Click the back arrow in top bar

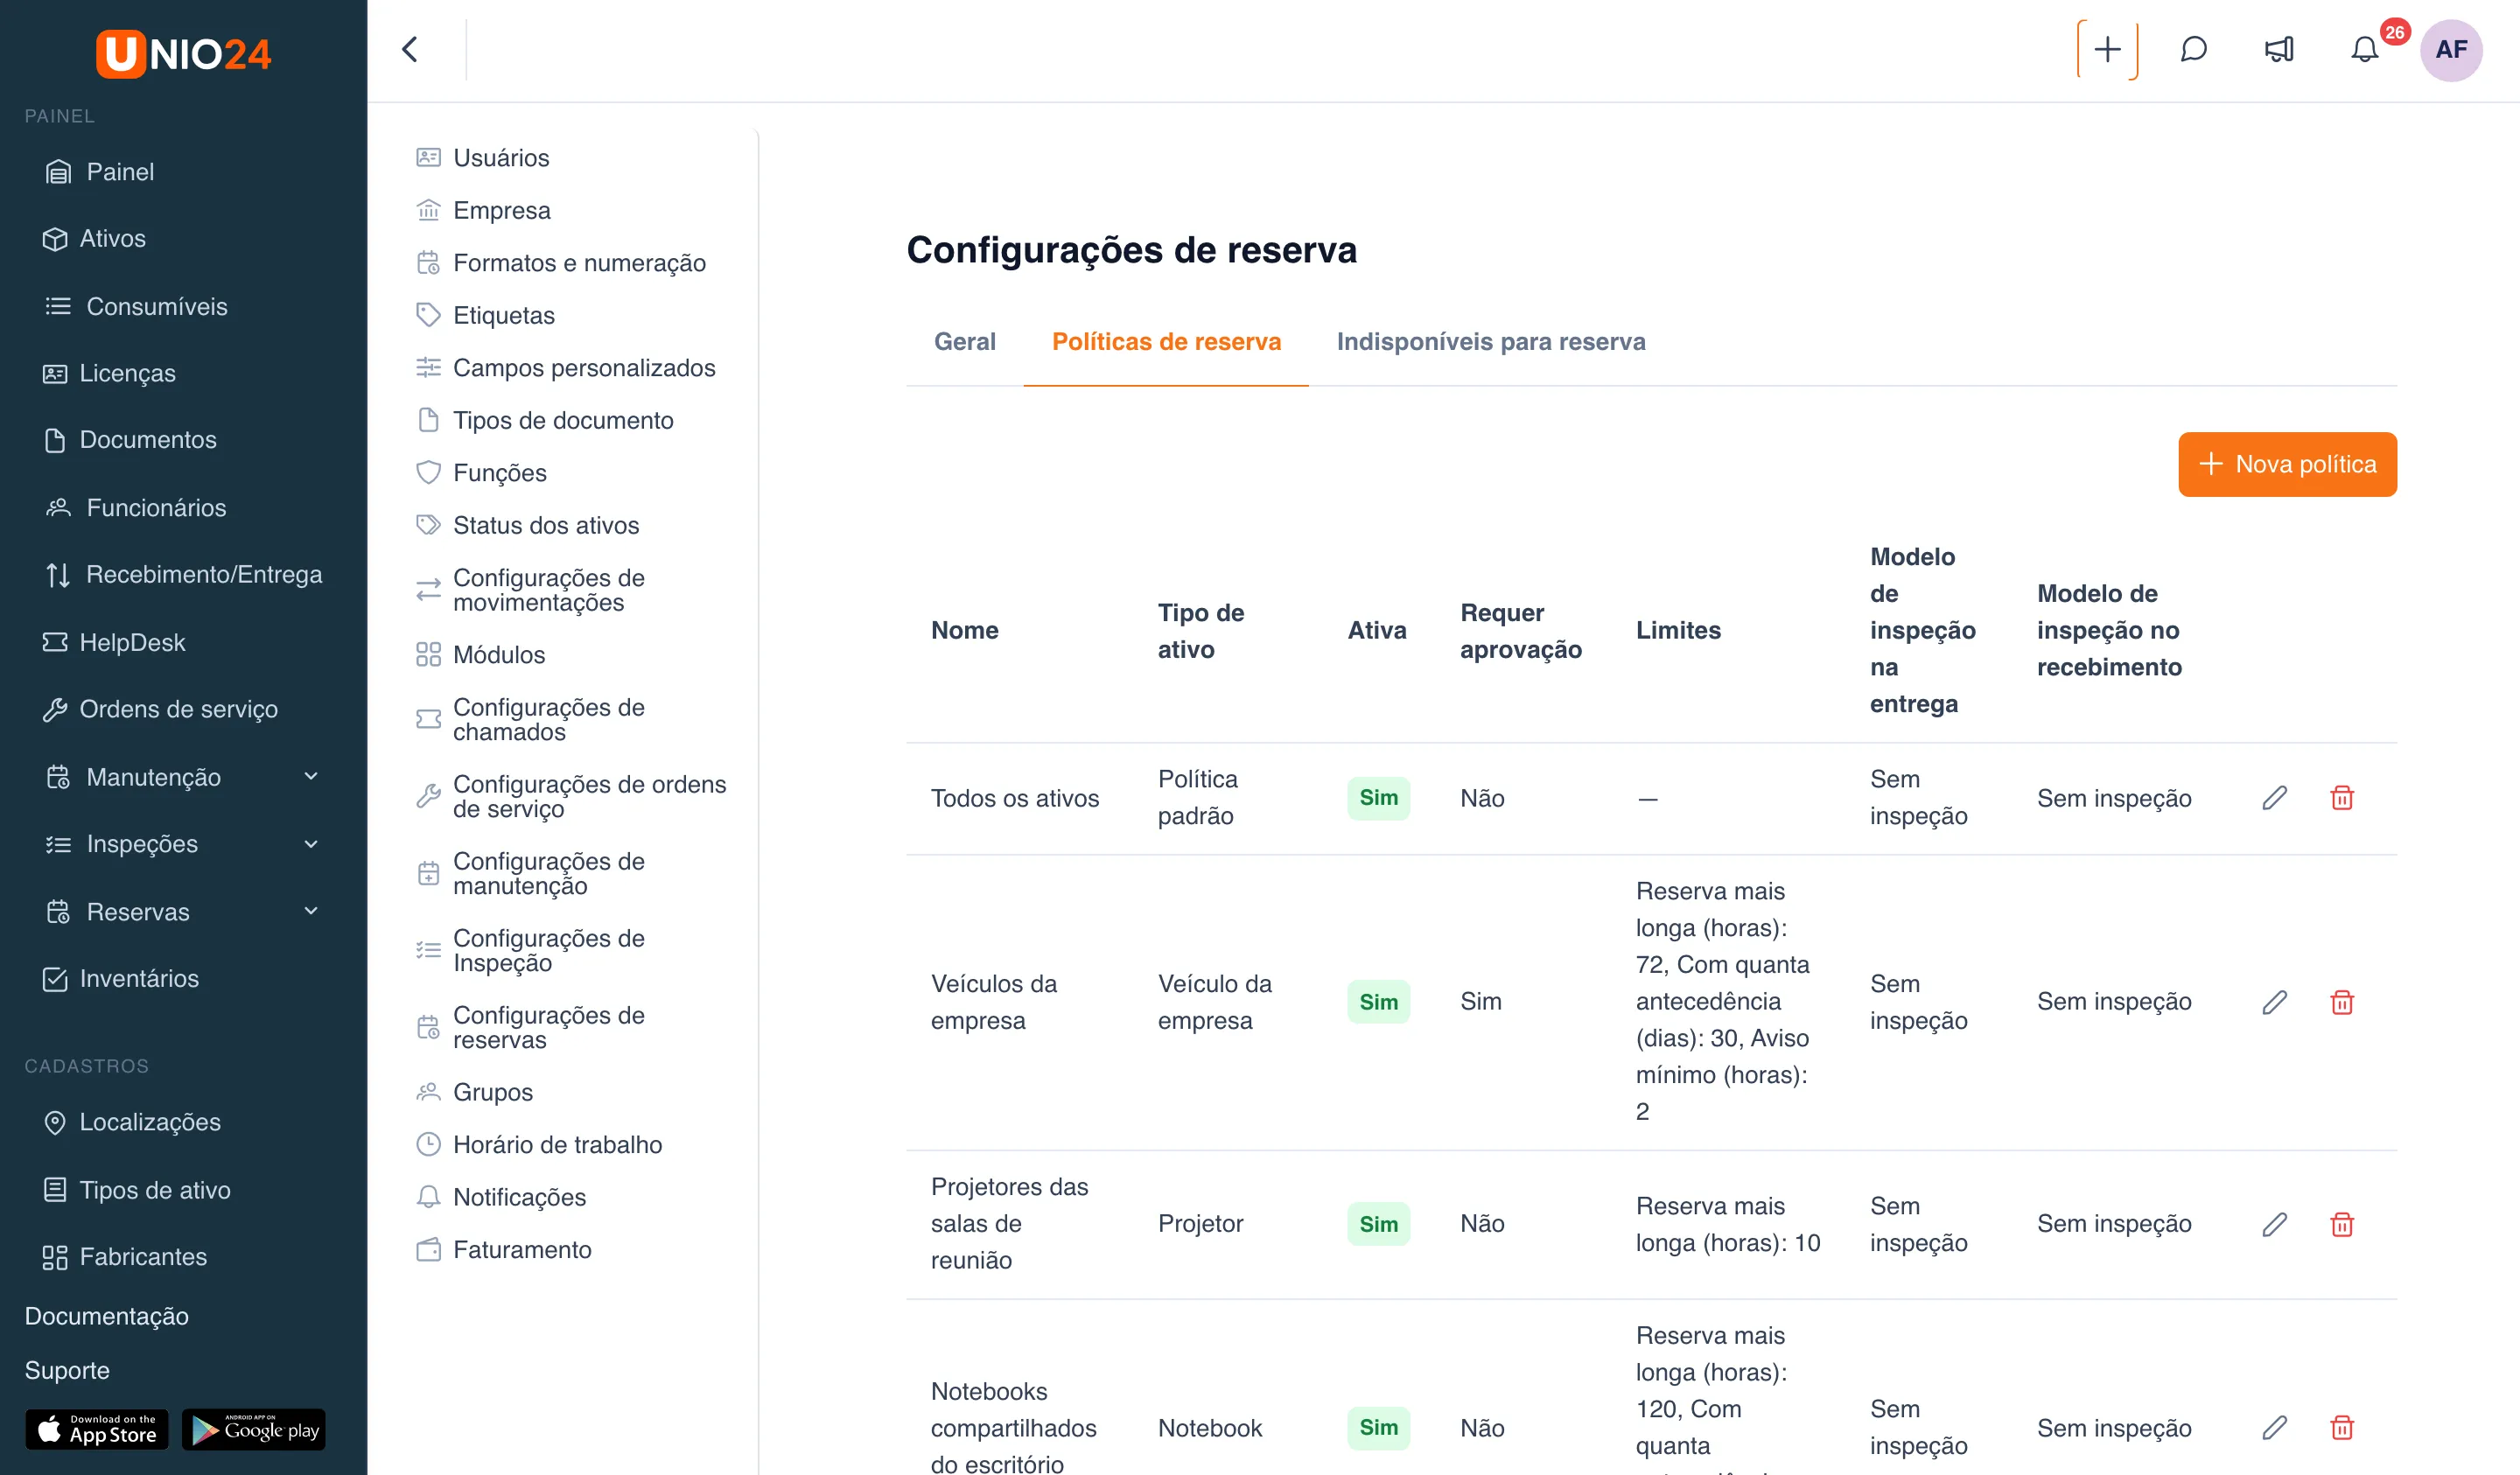[x=409, y=49]
